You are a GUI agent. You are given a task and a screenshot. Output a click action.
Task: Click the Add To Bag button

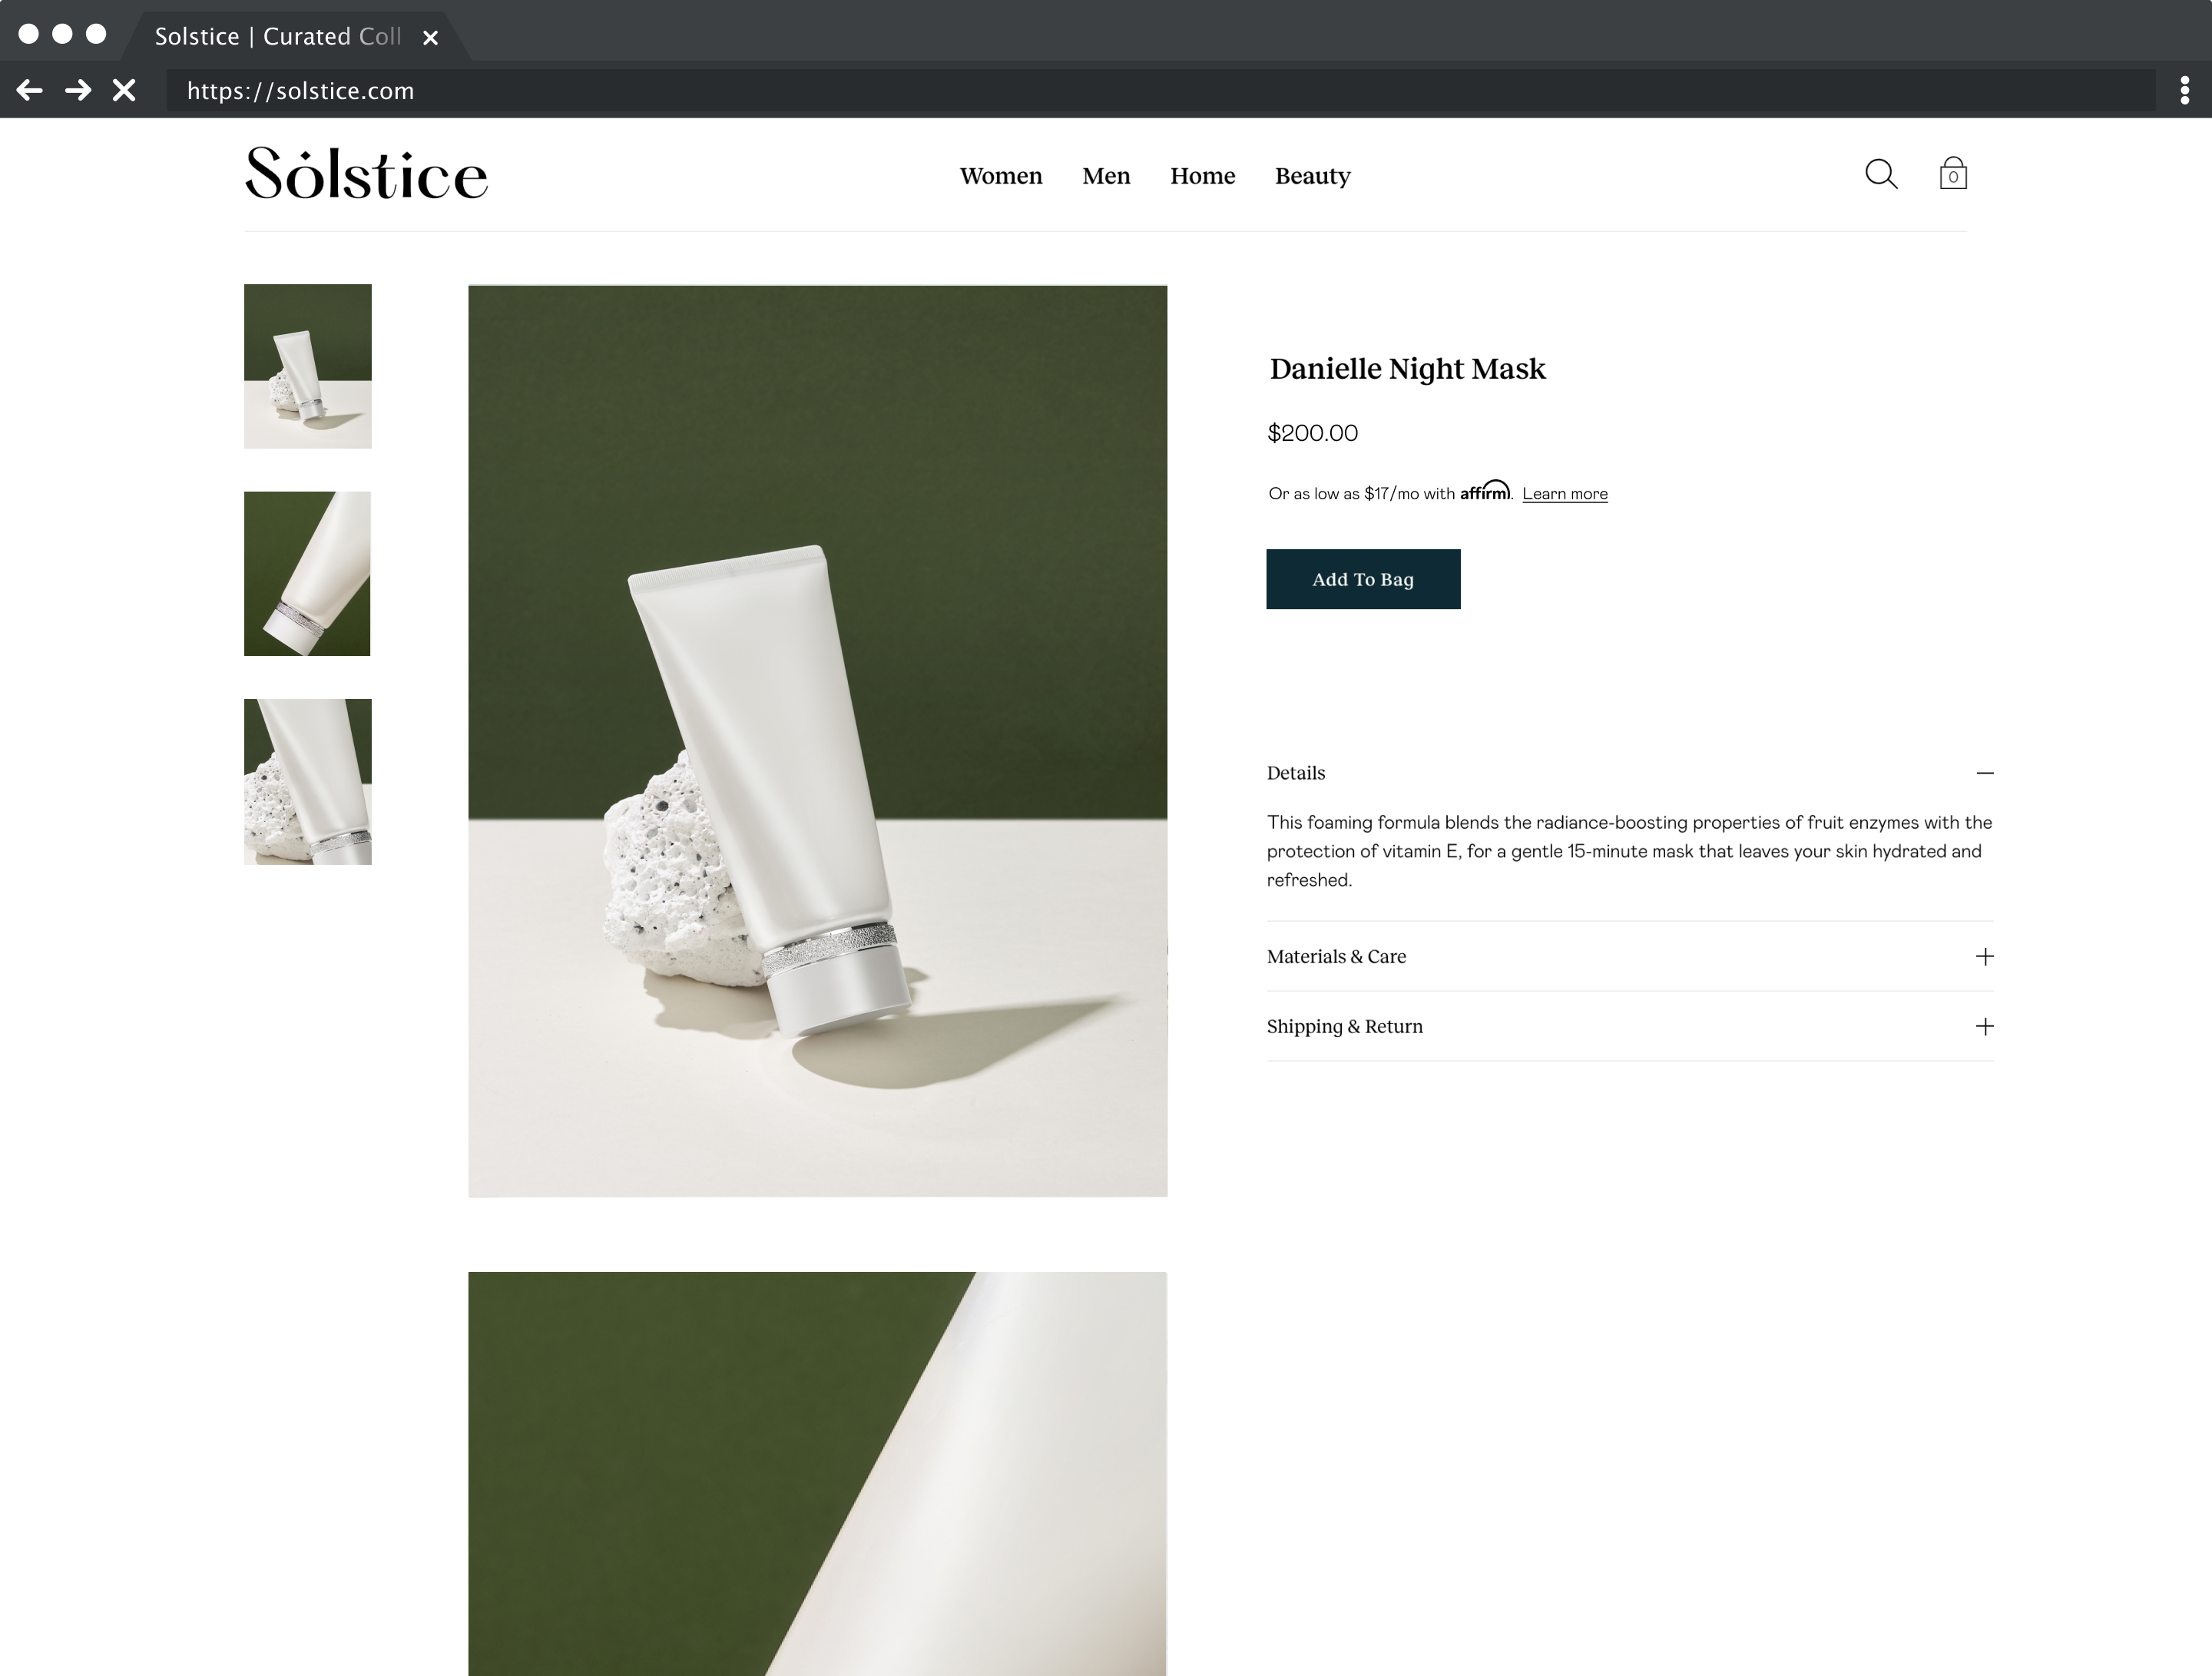point(1363,579)
